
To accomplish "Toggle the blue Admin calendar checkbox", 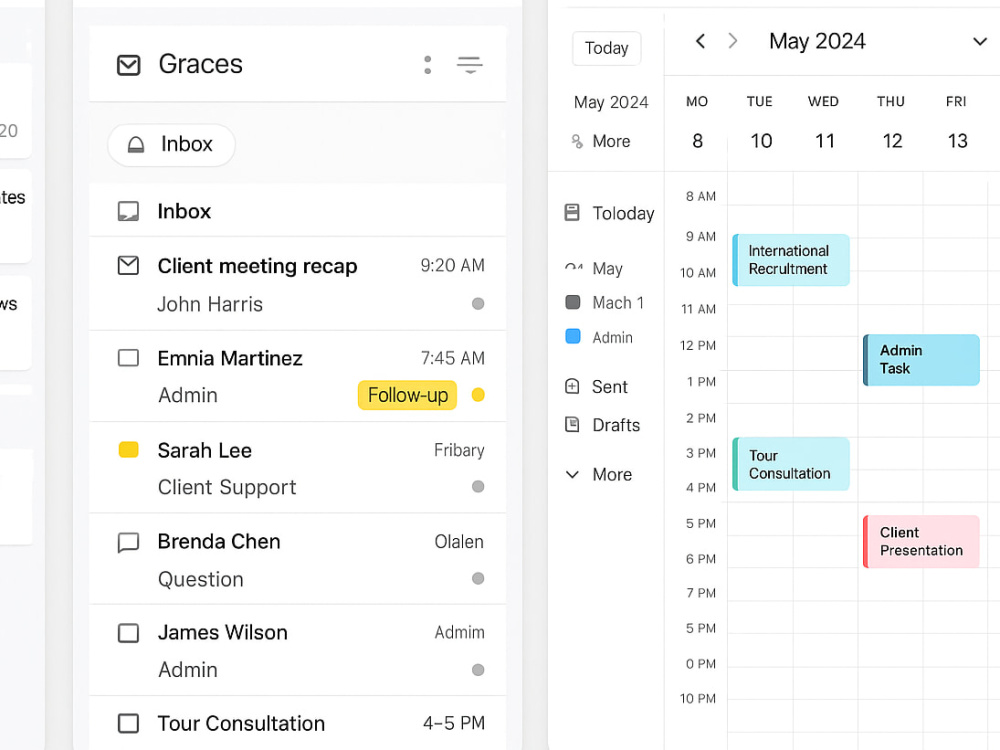I will click(573, 336).
